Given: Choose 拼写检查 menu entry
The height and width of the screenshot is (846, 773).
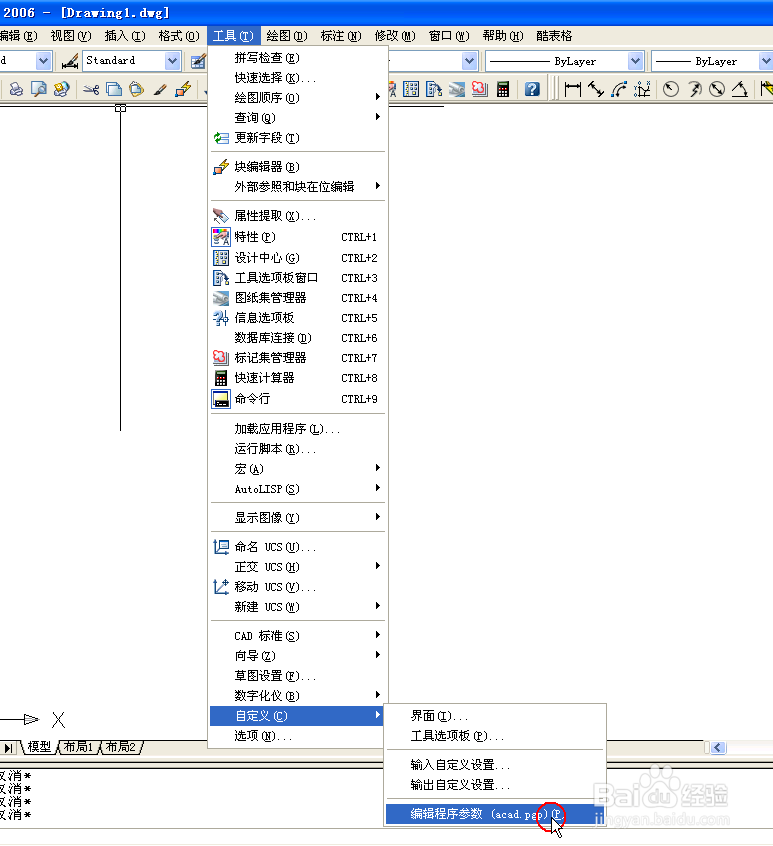Looking at the screenshot, I should click(298, 58).
